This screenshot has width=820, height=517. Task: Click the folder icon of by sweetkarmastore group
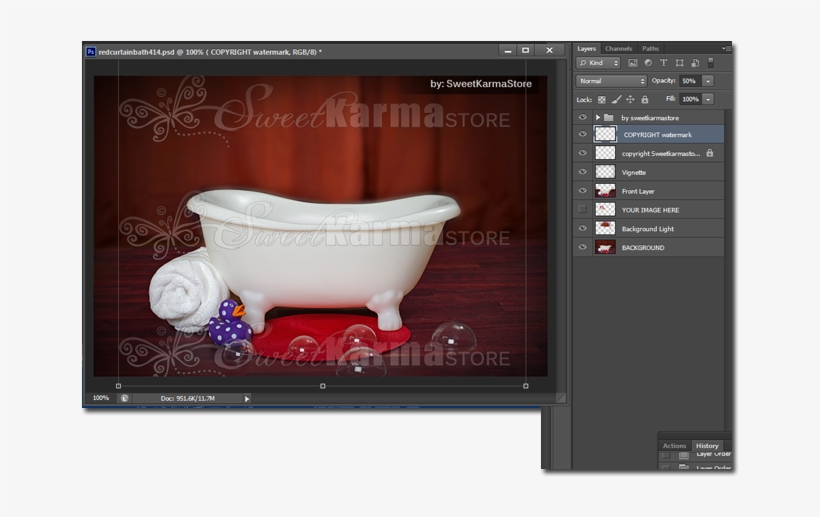(609, 118)
